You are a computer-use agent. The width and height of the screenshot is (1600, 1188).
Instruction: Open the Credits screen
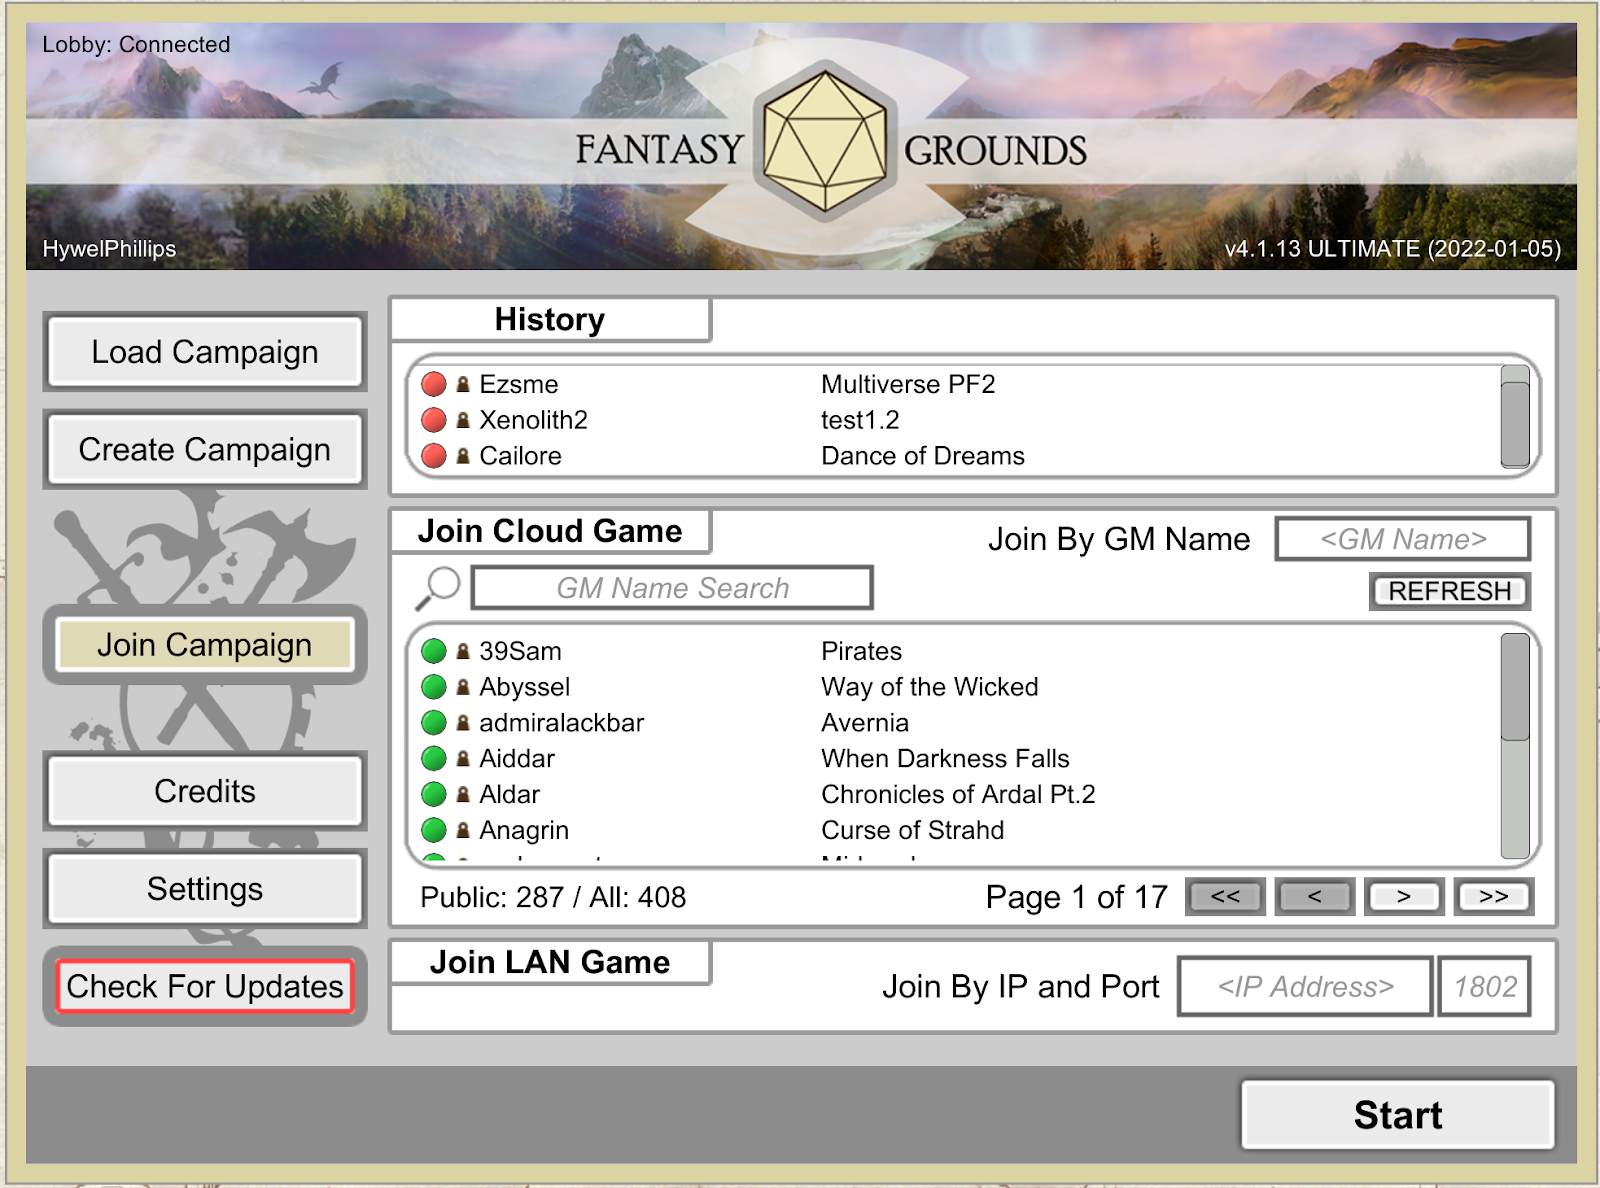coord(205,791)
